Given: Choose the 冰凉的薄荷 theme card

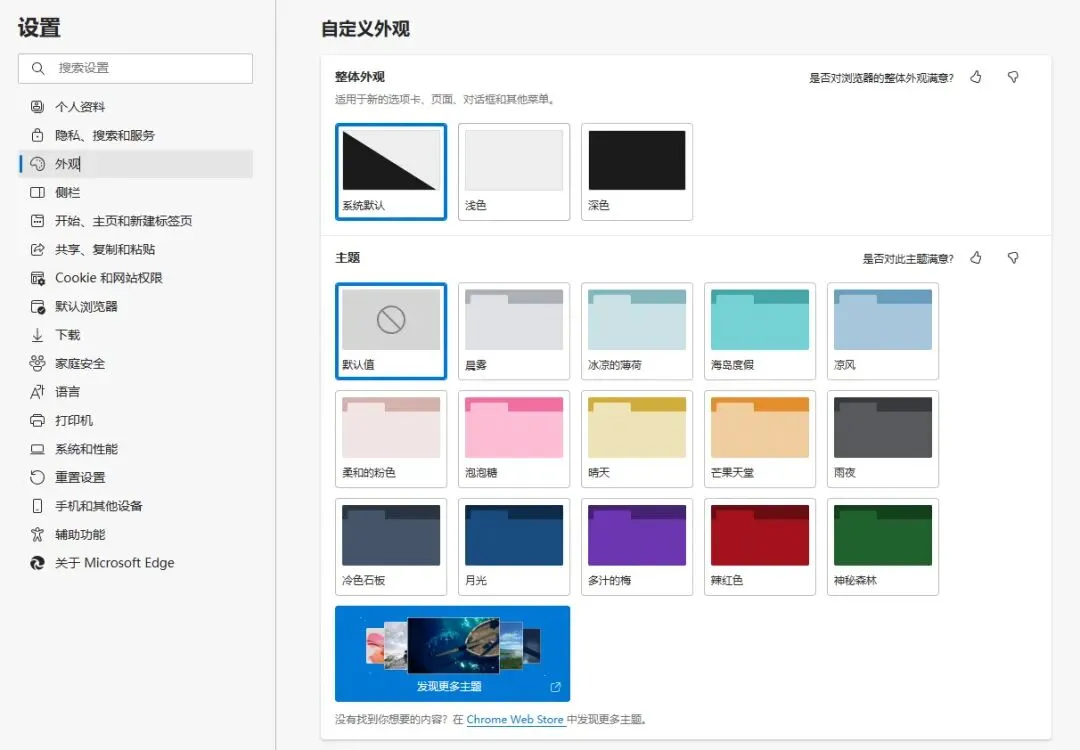Looking at the screenshot, I should [x=636, y=331].
